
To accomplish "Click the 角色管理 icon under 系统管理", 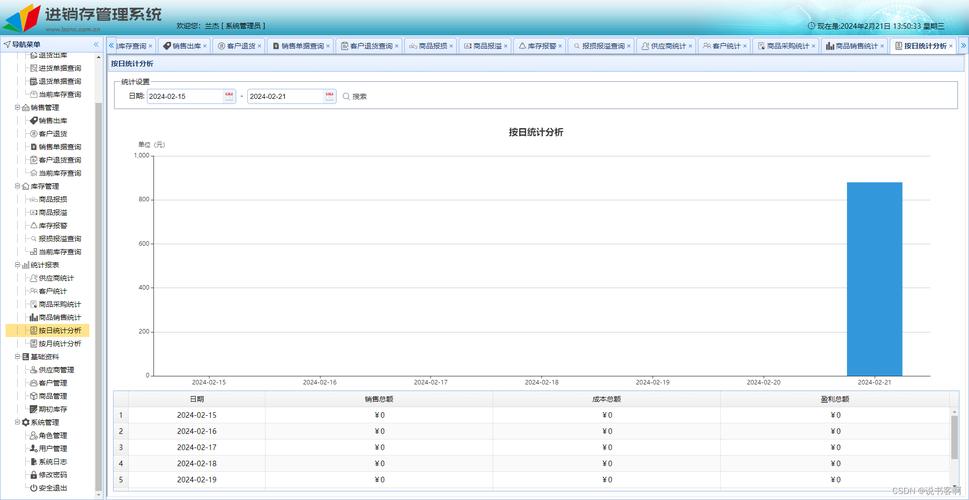I will coord(34,435).
